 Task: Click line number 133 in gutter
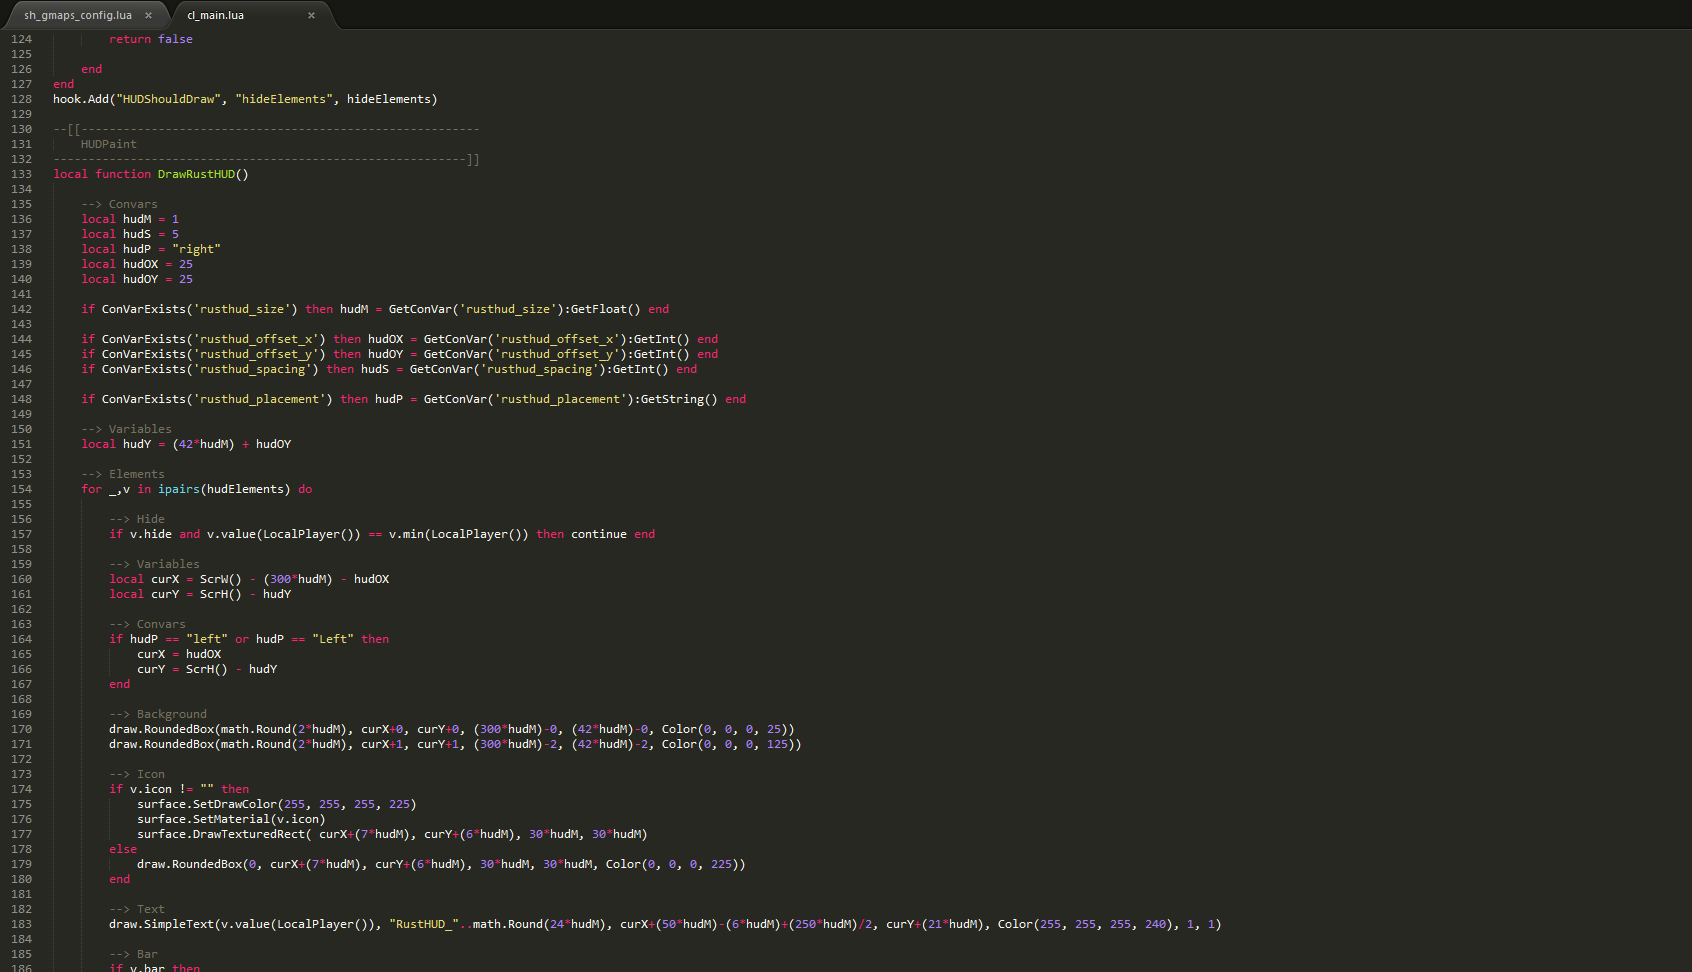click(x=21, y=174)
